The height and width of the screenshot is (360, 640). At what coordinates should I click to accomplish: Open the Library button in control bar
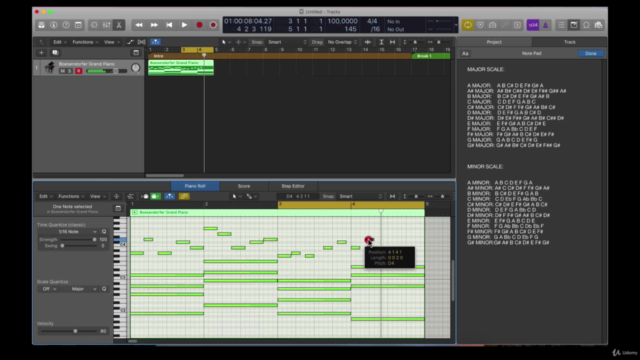(41, 25)
